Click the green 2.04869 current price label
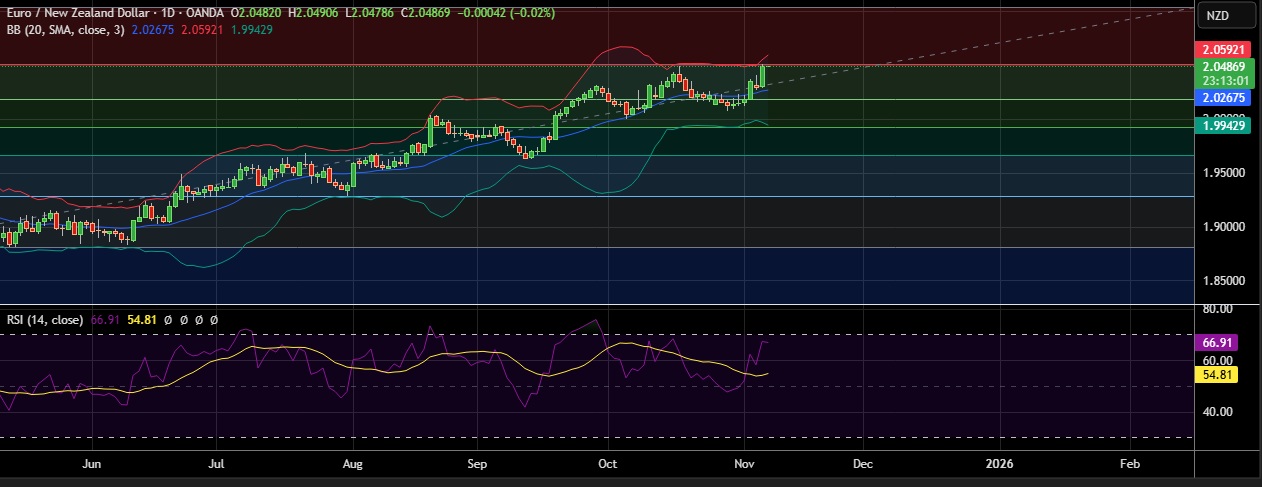 pos(1224,67)
